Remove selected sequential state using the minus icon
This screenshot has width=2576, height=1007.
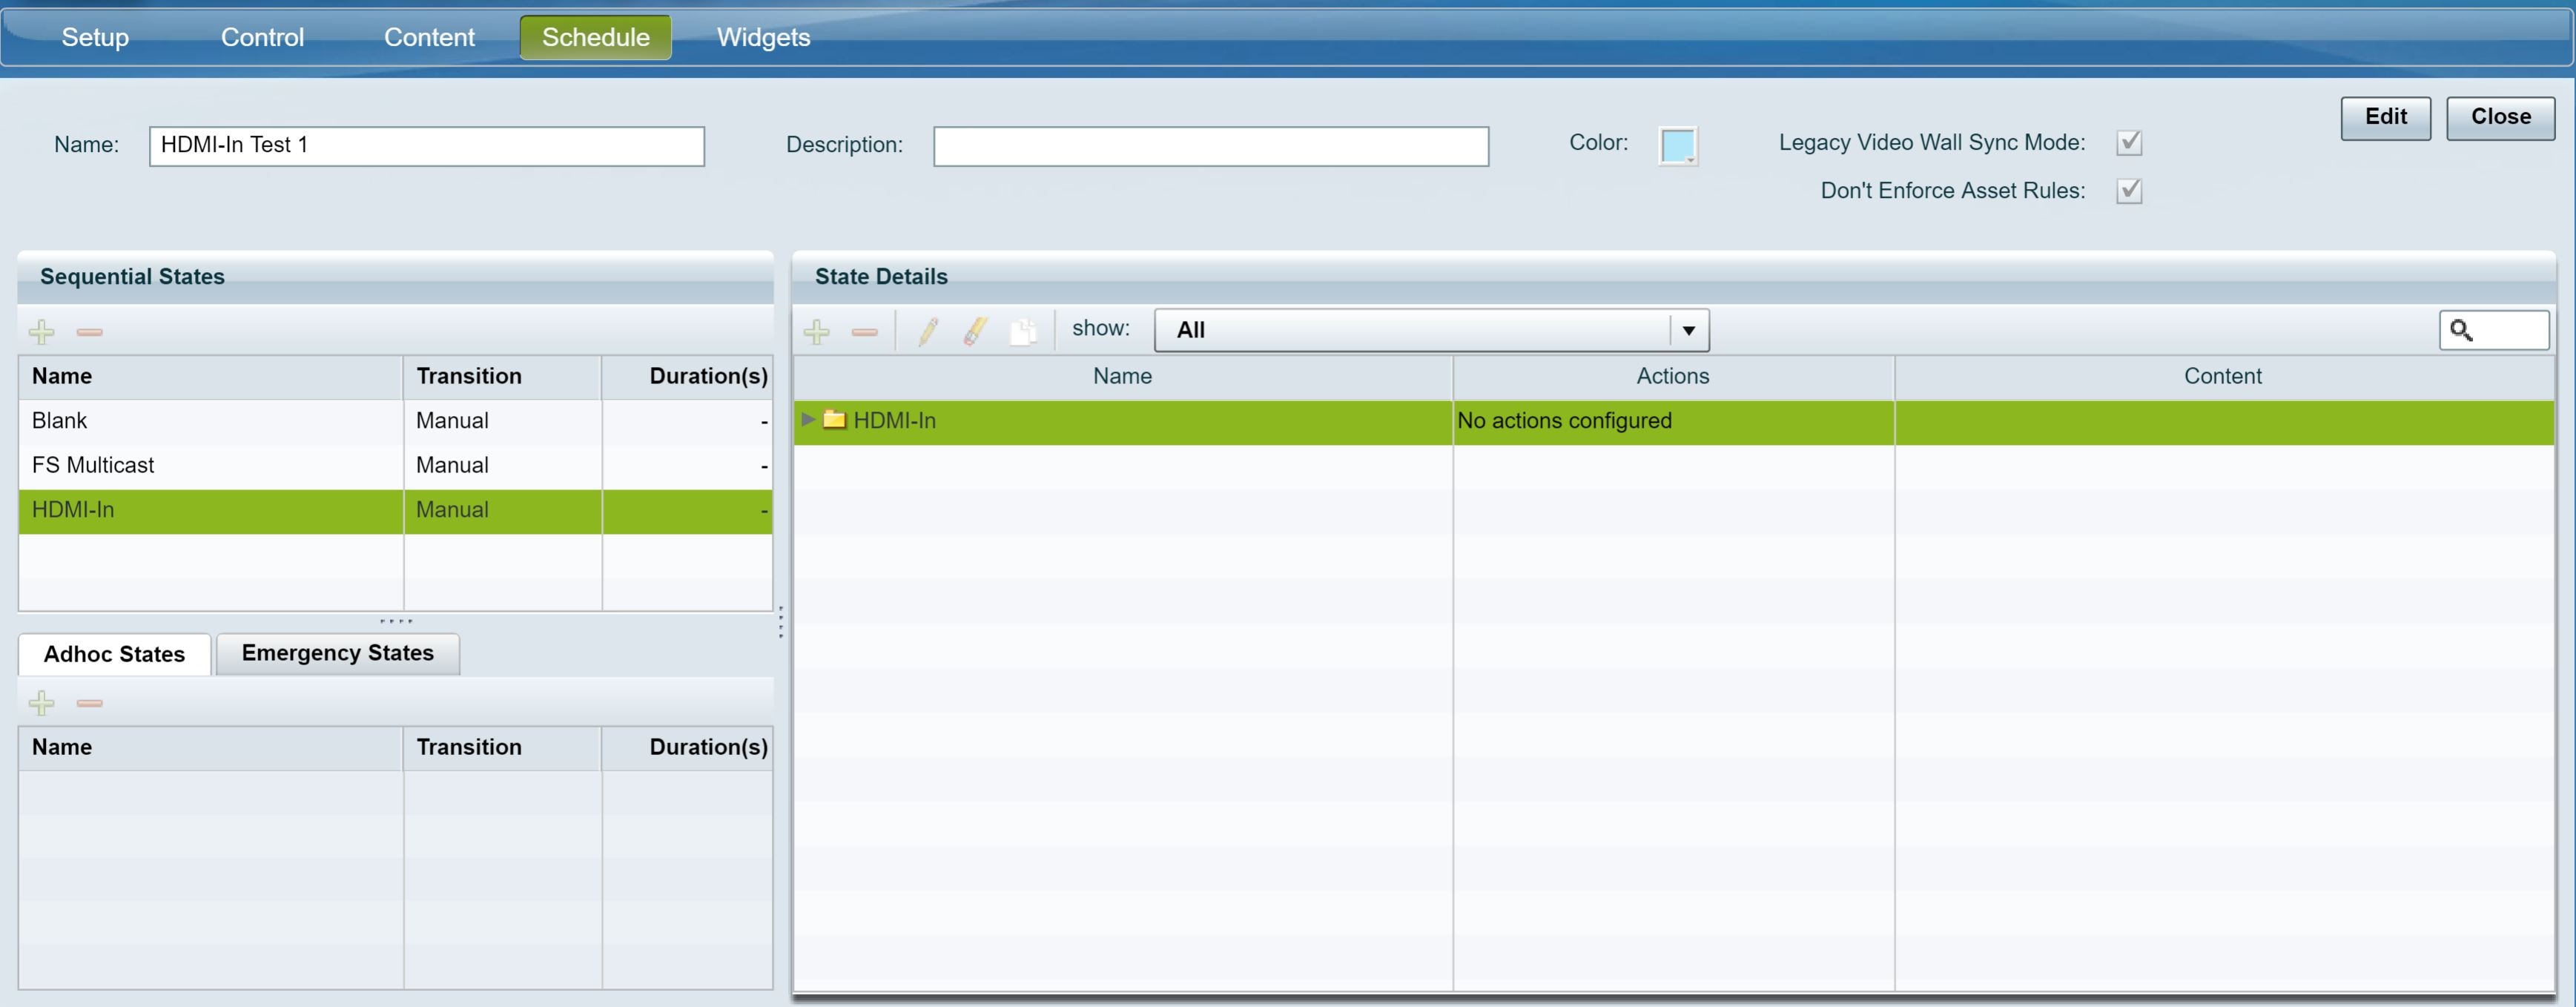pos(89,331)
